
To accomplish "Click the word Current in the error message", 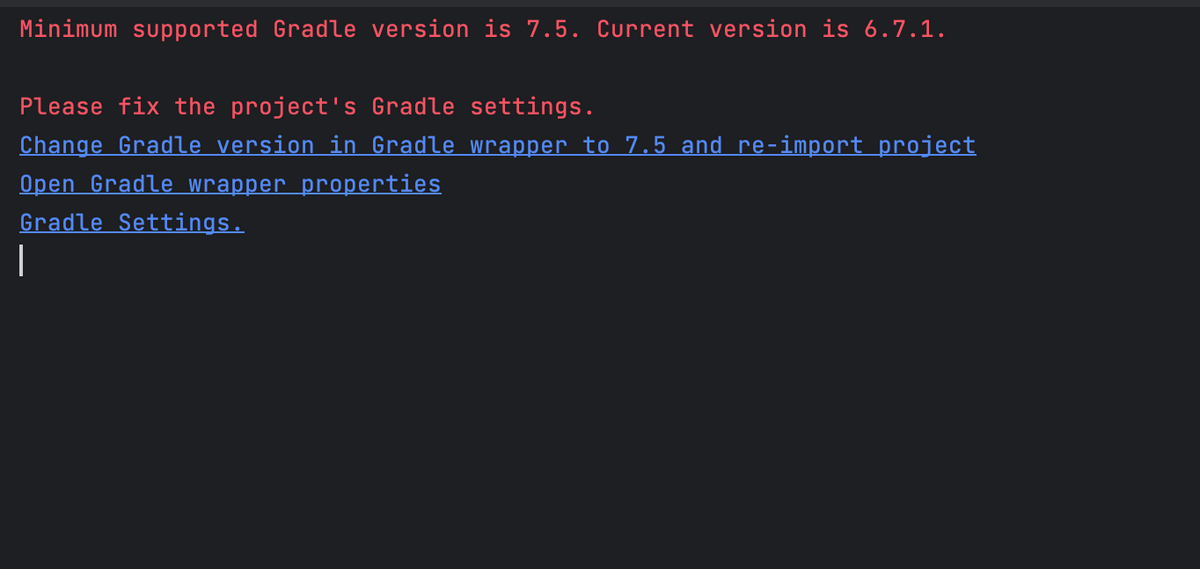I will click(x=645, y=29).
